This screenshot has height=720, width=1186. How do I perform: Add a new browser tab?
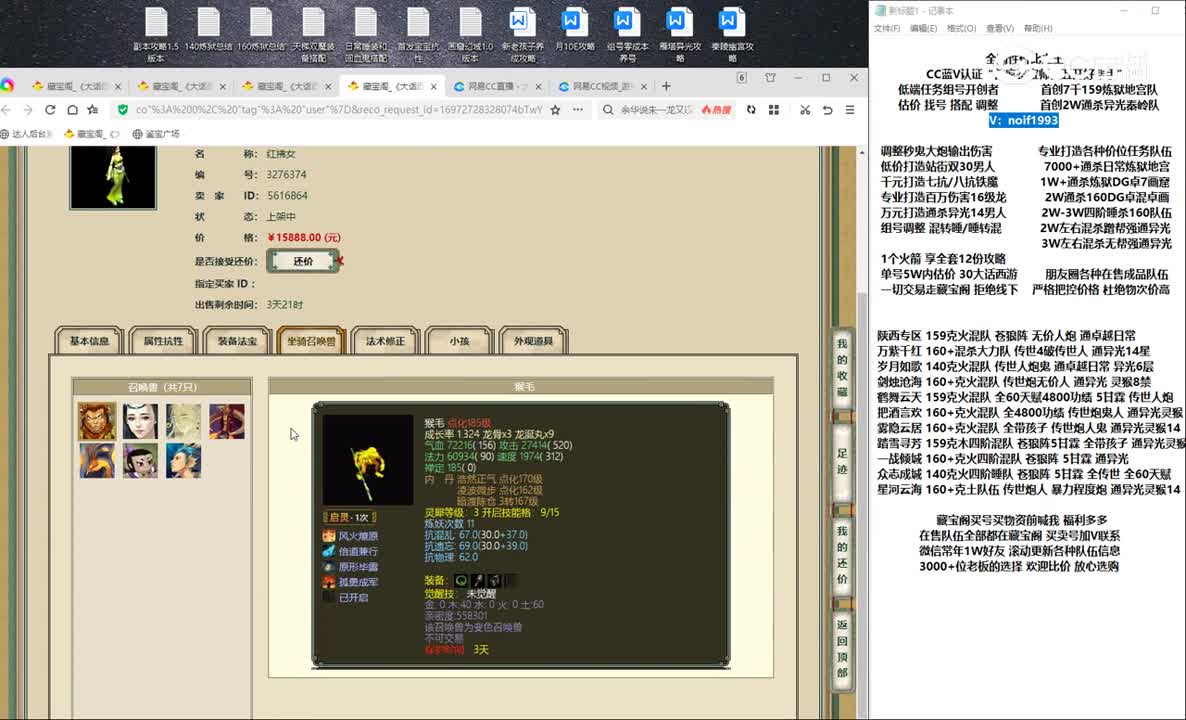[x=666, y=86]
